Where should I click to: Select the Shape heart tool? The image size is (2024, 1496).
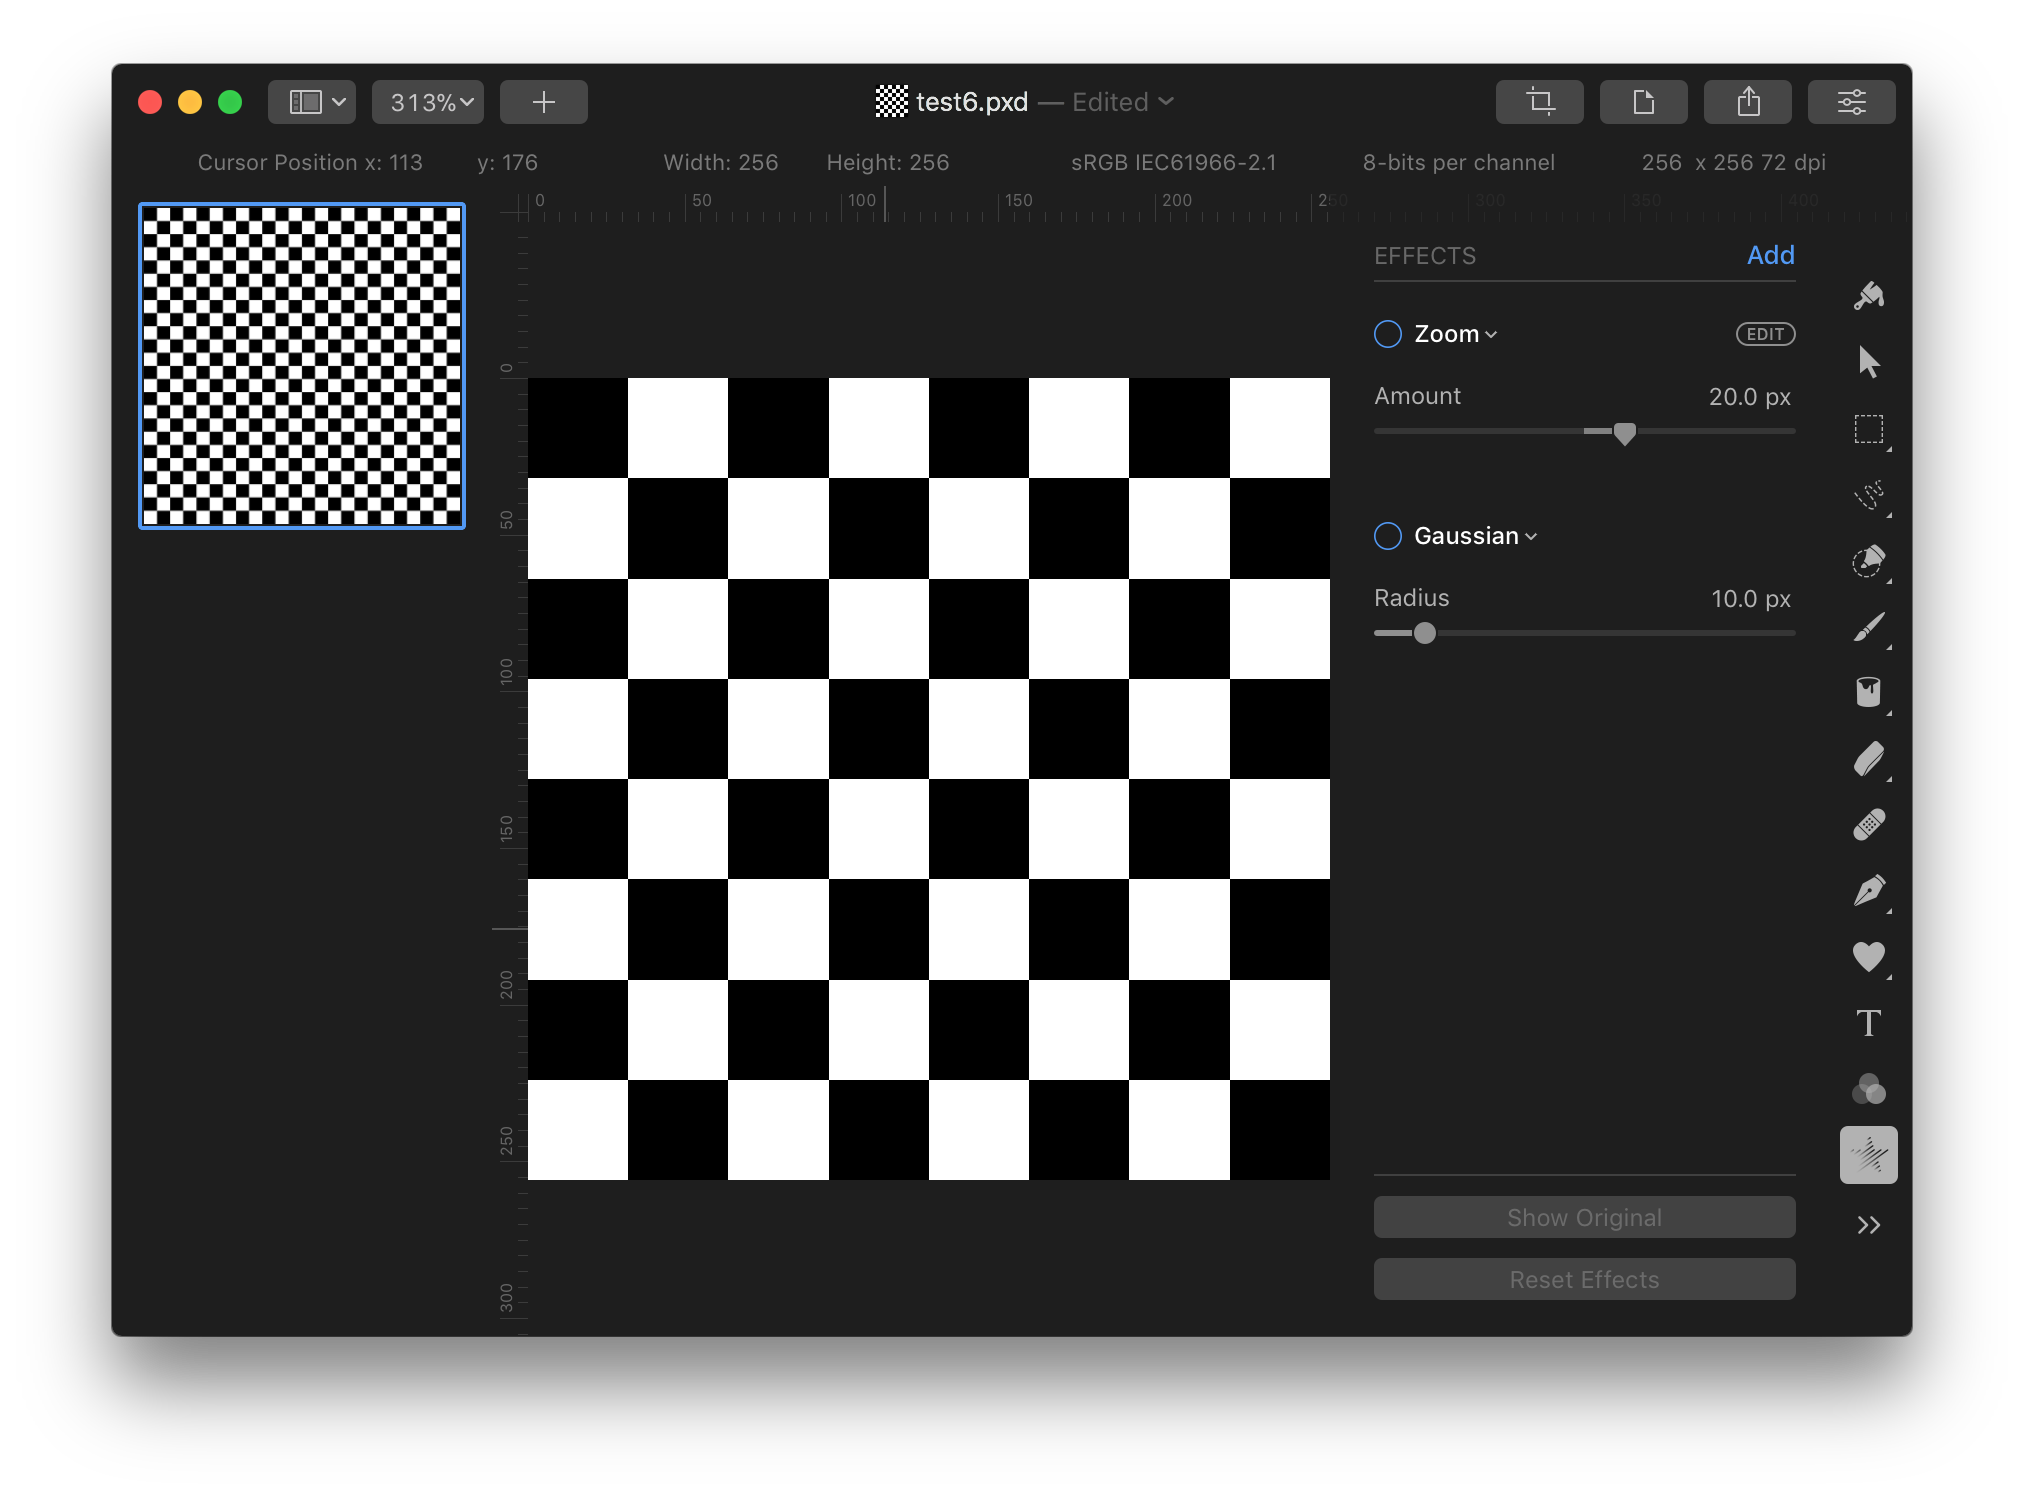click(x=1868, y=957)
